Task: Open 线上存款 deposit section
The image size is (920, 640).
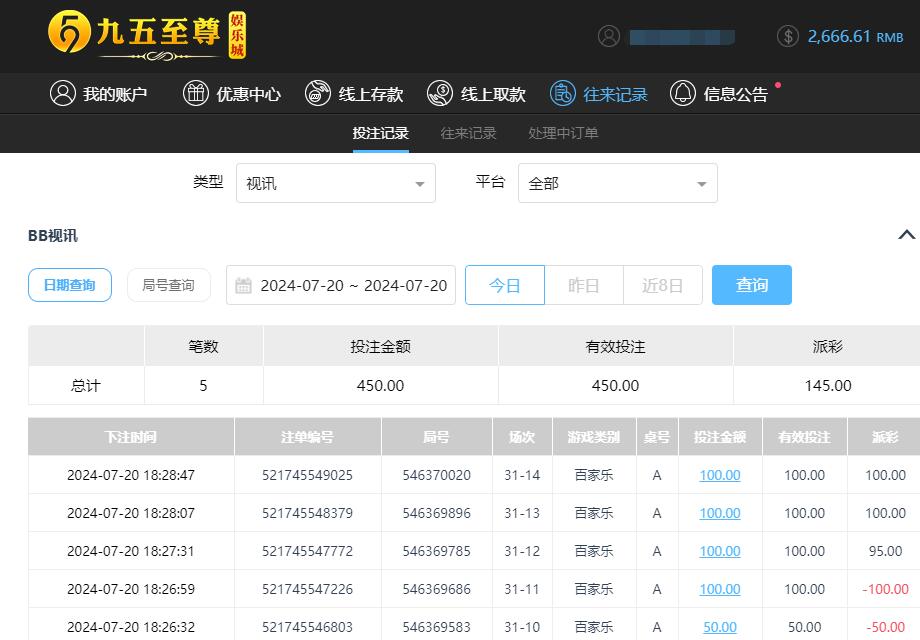Action: point(319,93)
